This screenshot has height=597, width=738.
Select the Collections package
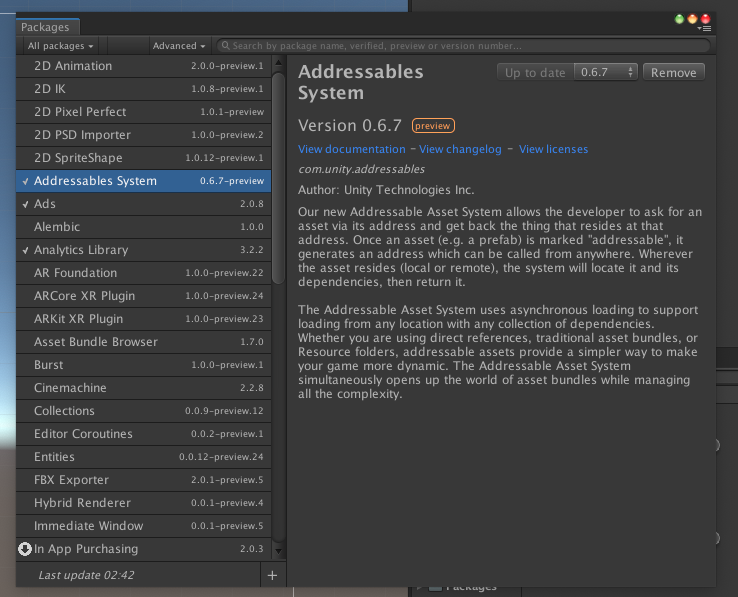click(x=144, y=411)
